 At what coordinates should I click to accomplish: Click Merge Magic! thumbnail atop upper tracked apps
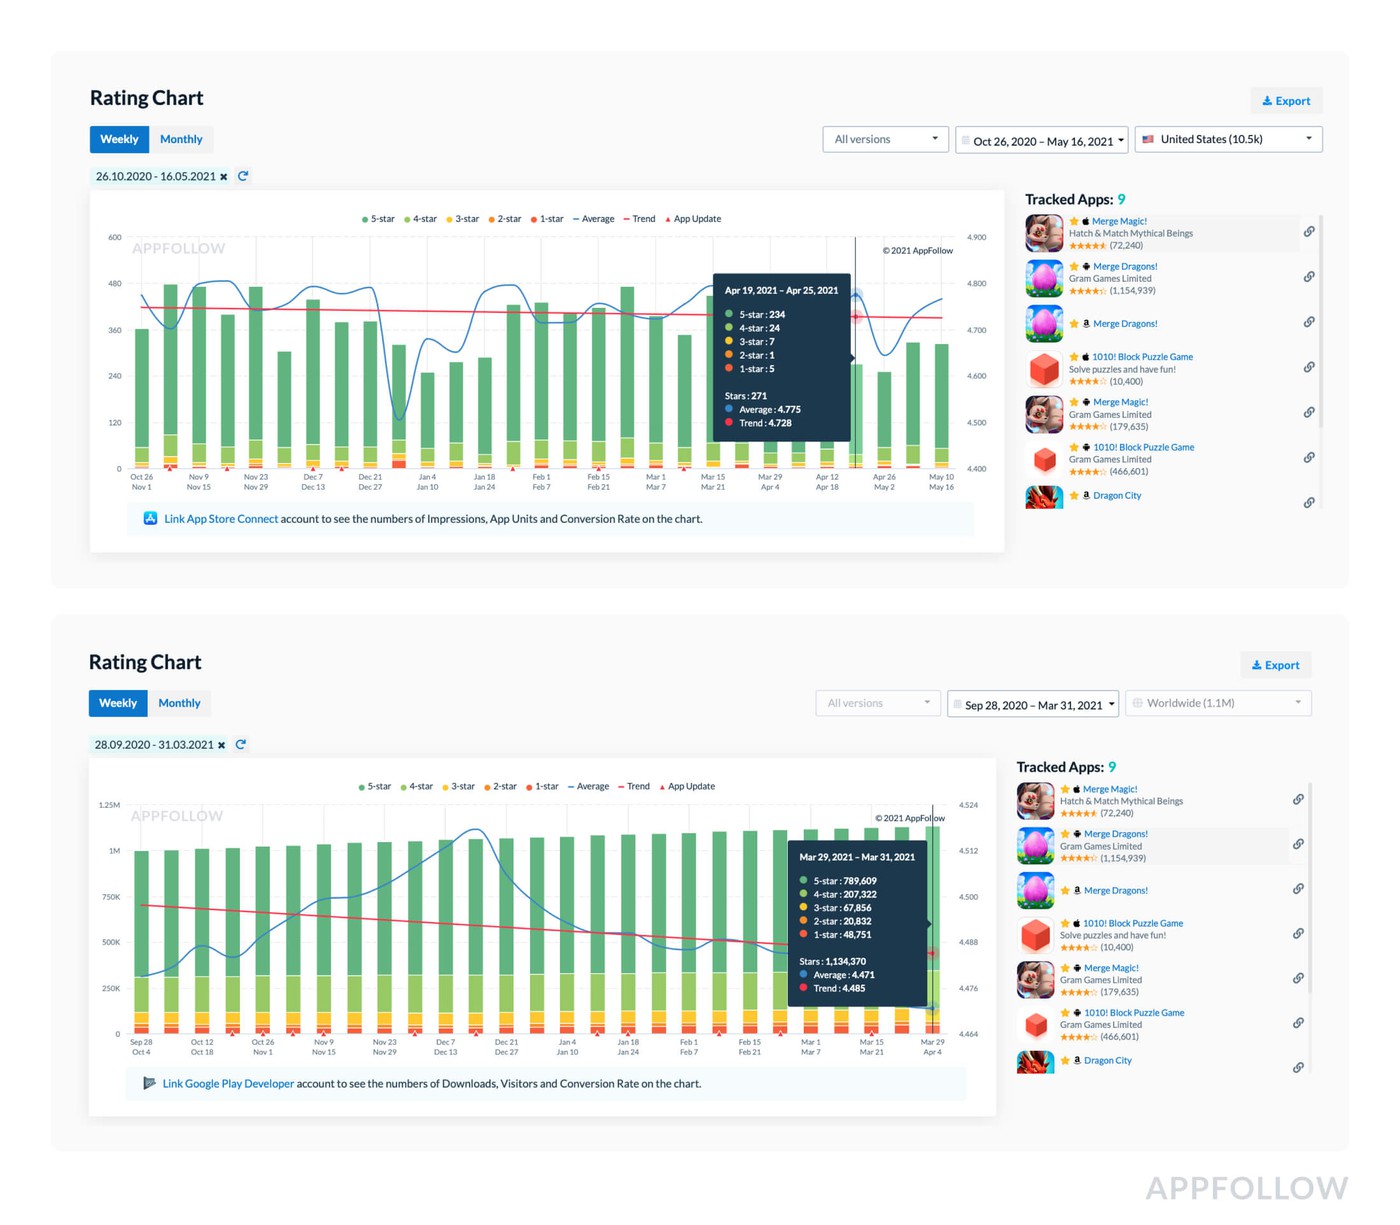point(1044,233)
